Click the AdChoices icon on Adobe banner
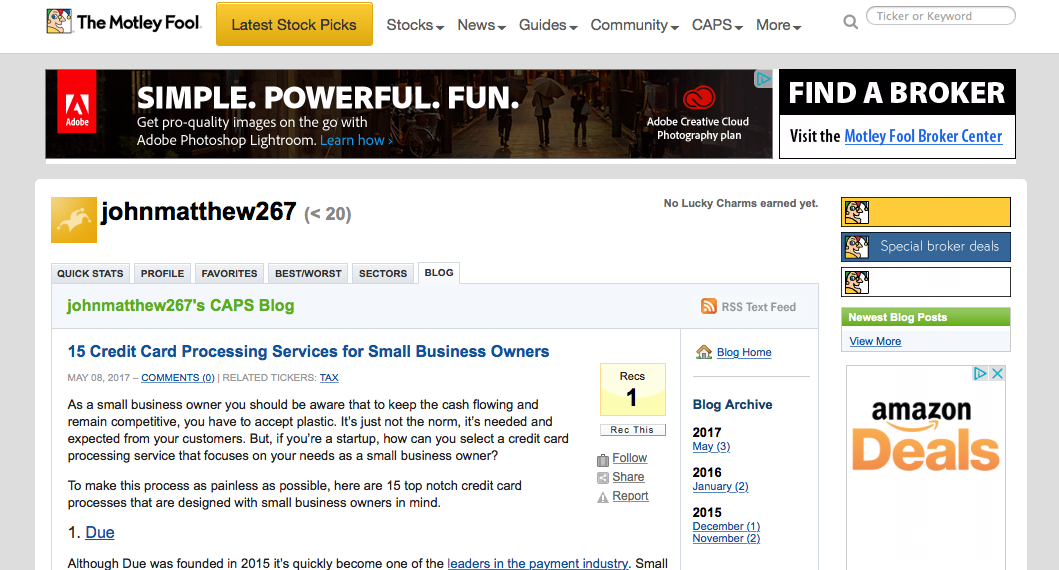1059x570 pixels. (x=763, y=79)
